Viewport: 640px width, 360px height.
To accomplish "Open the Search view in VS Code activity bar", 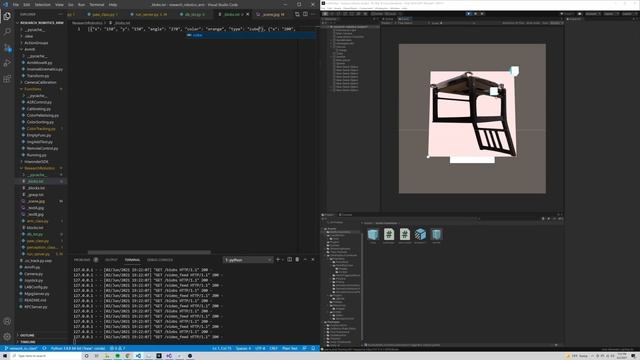I will [7, 31].
